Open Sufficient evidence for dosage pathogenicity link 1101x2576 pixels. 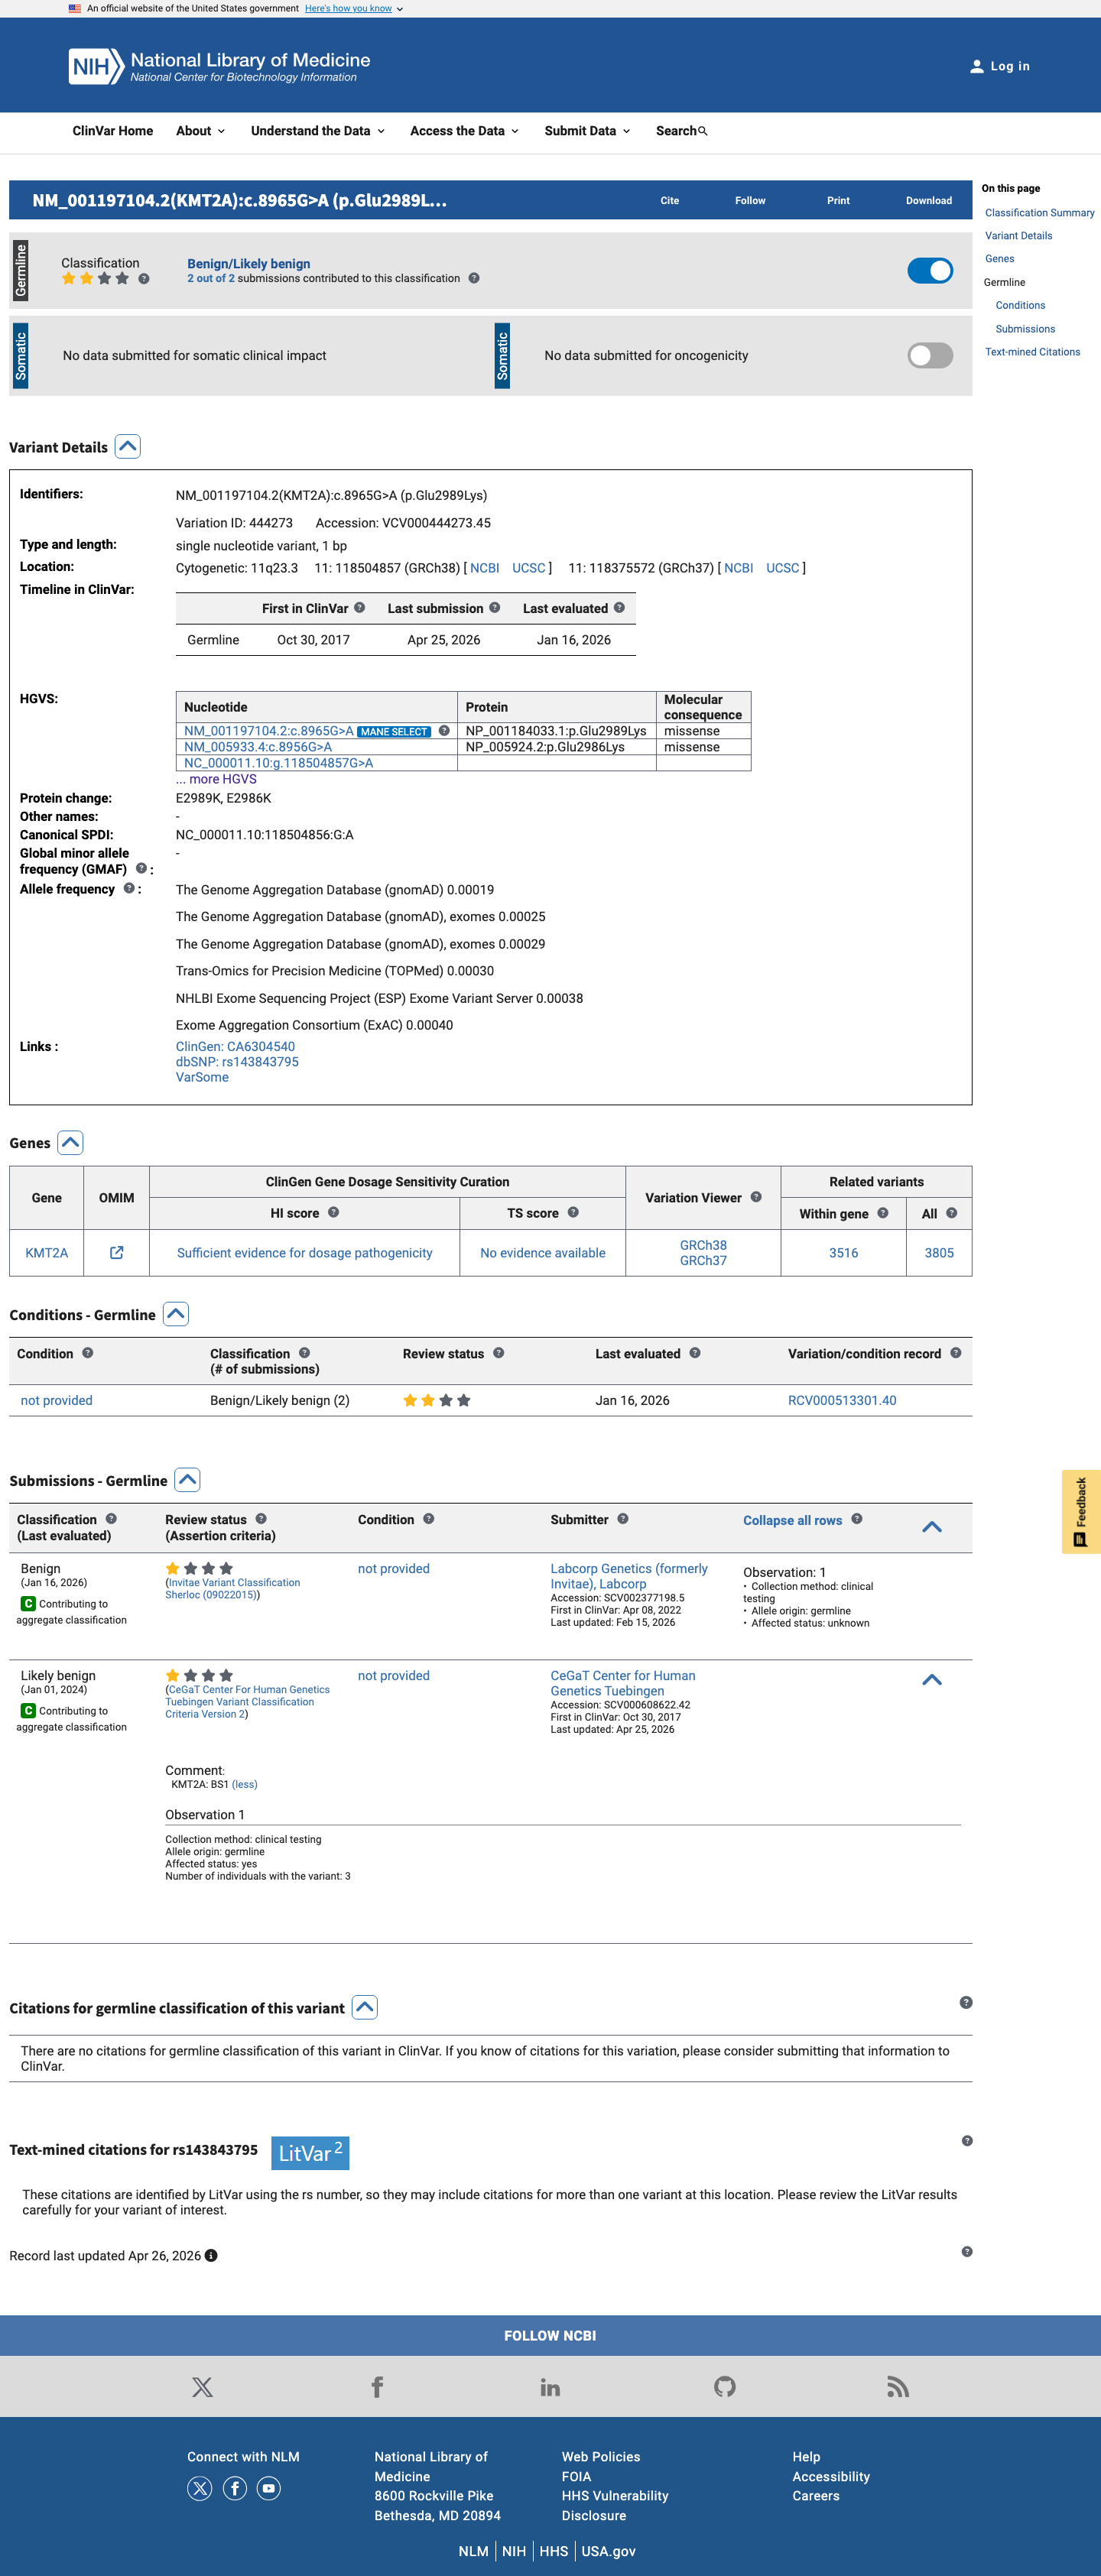click(x=305, y=1252)
